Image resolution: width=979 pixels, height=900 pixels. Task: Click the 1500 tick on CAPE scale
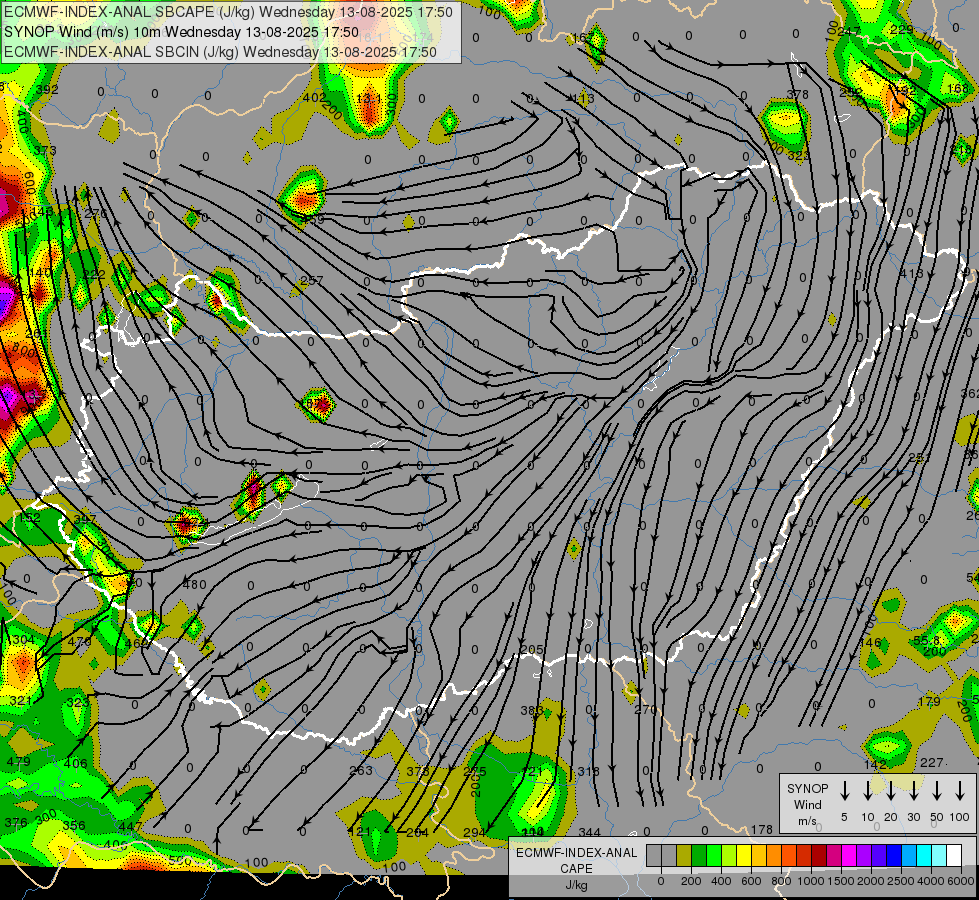841,881
